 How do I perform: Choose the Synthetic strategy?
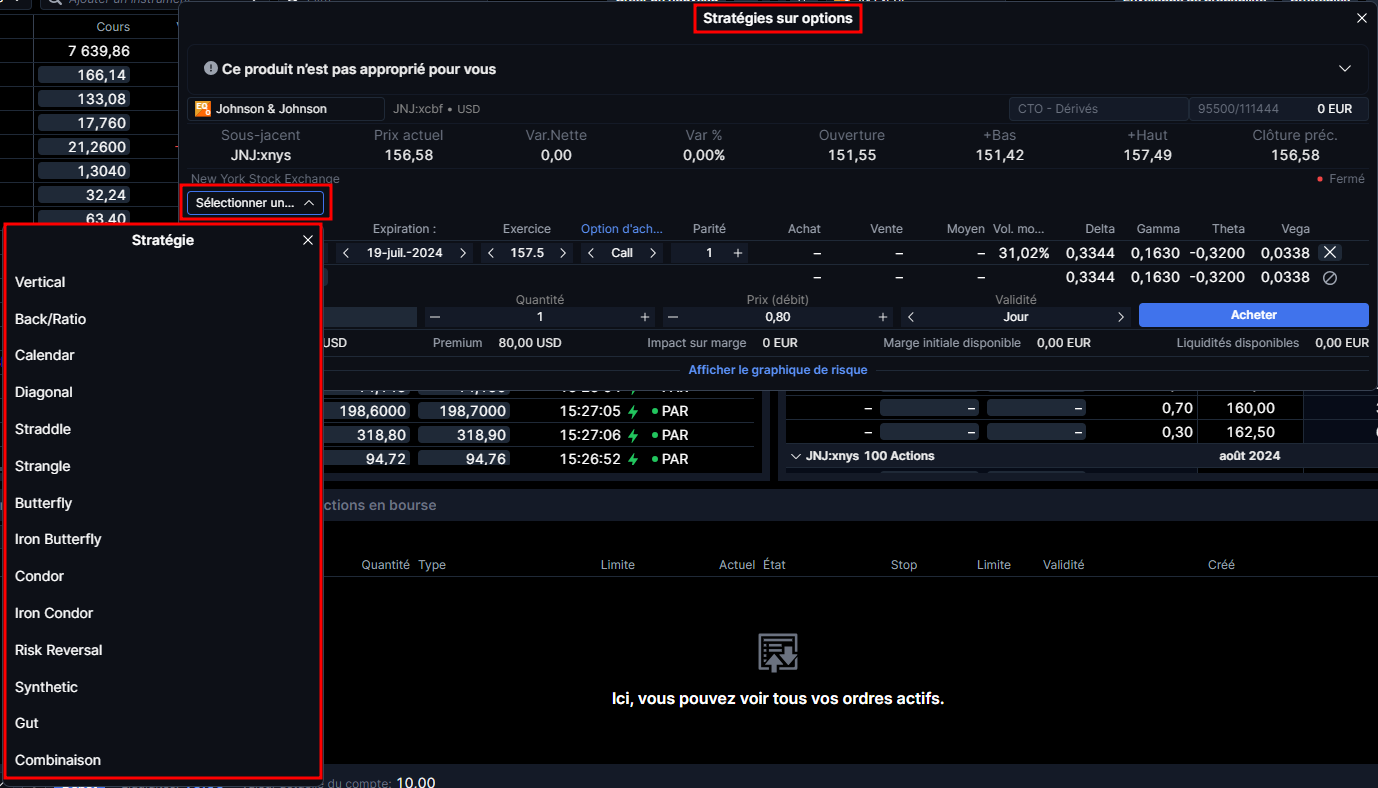click(x=46, y=687)
